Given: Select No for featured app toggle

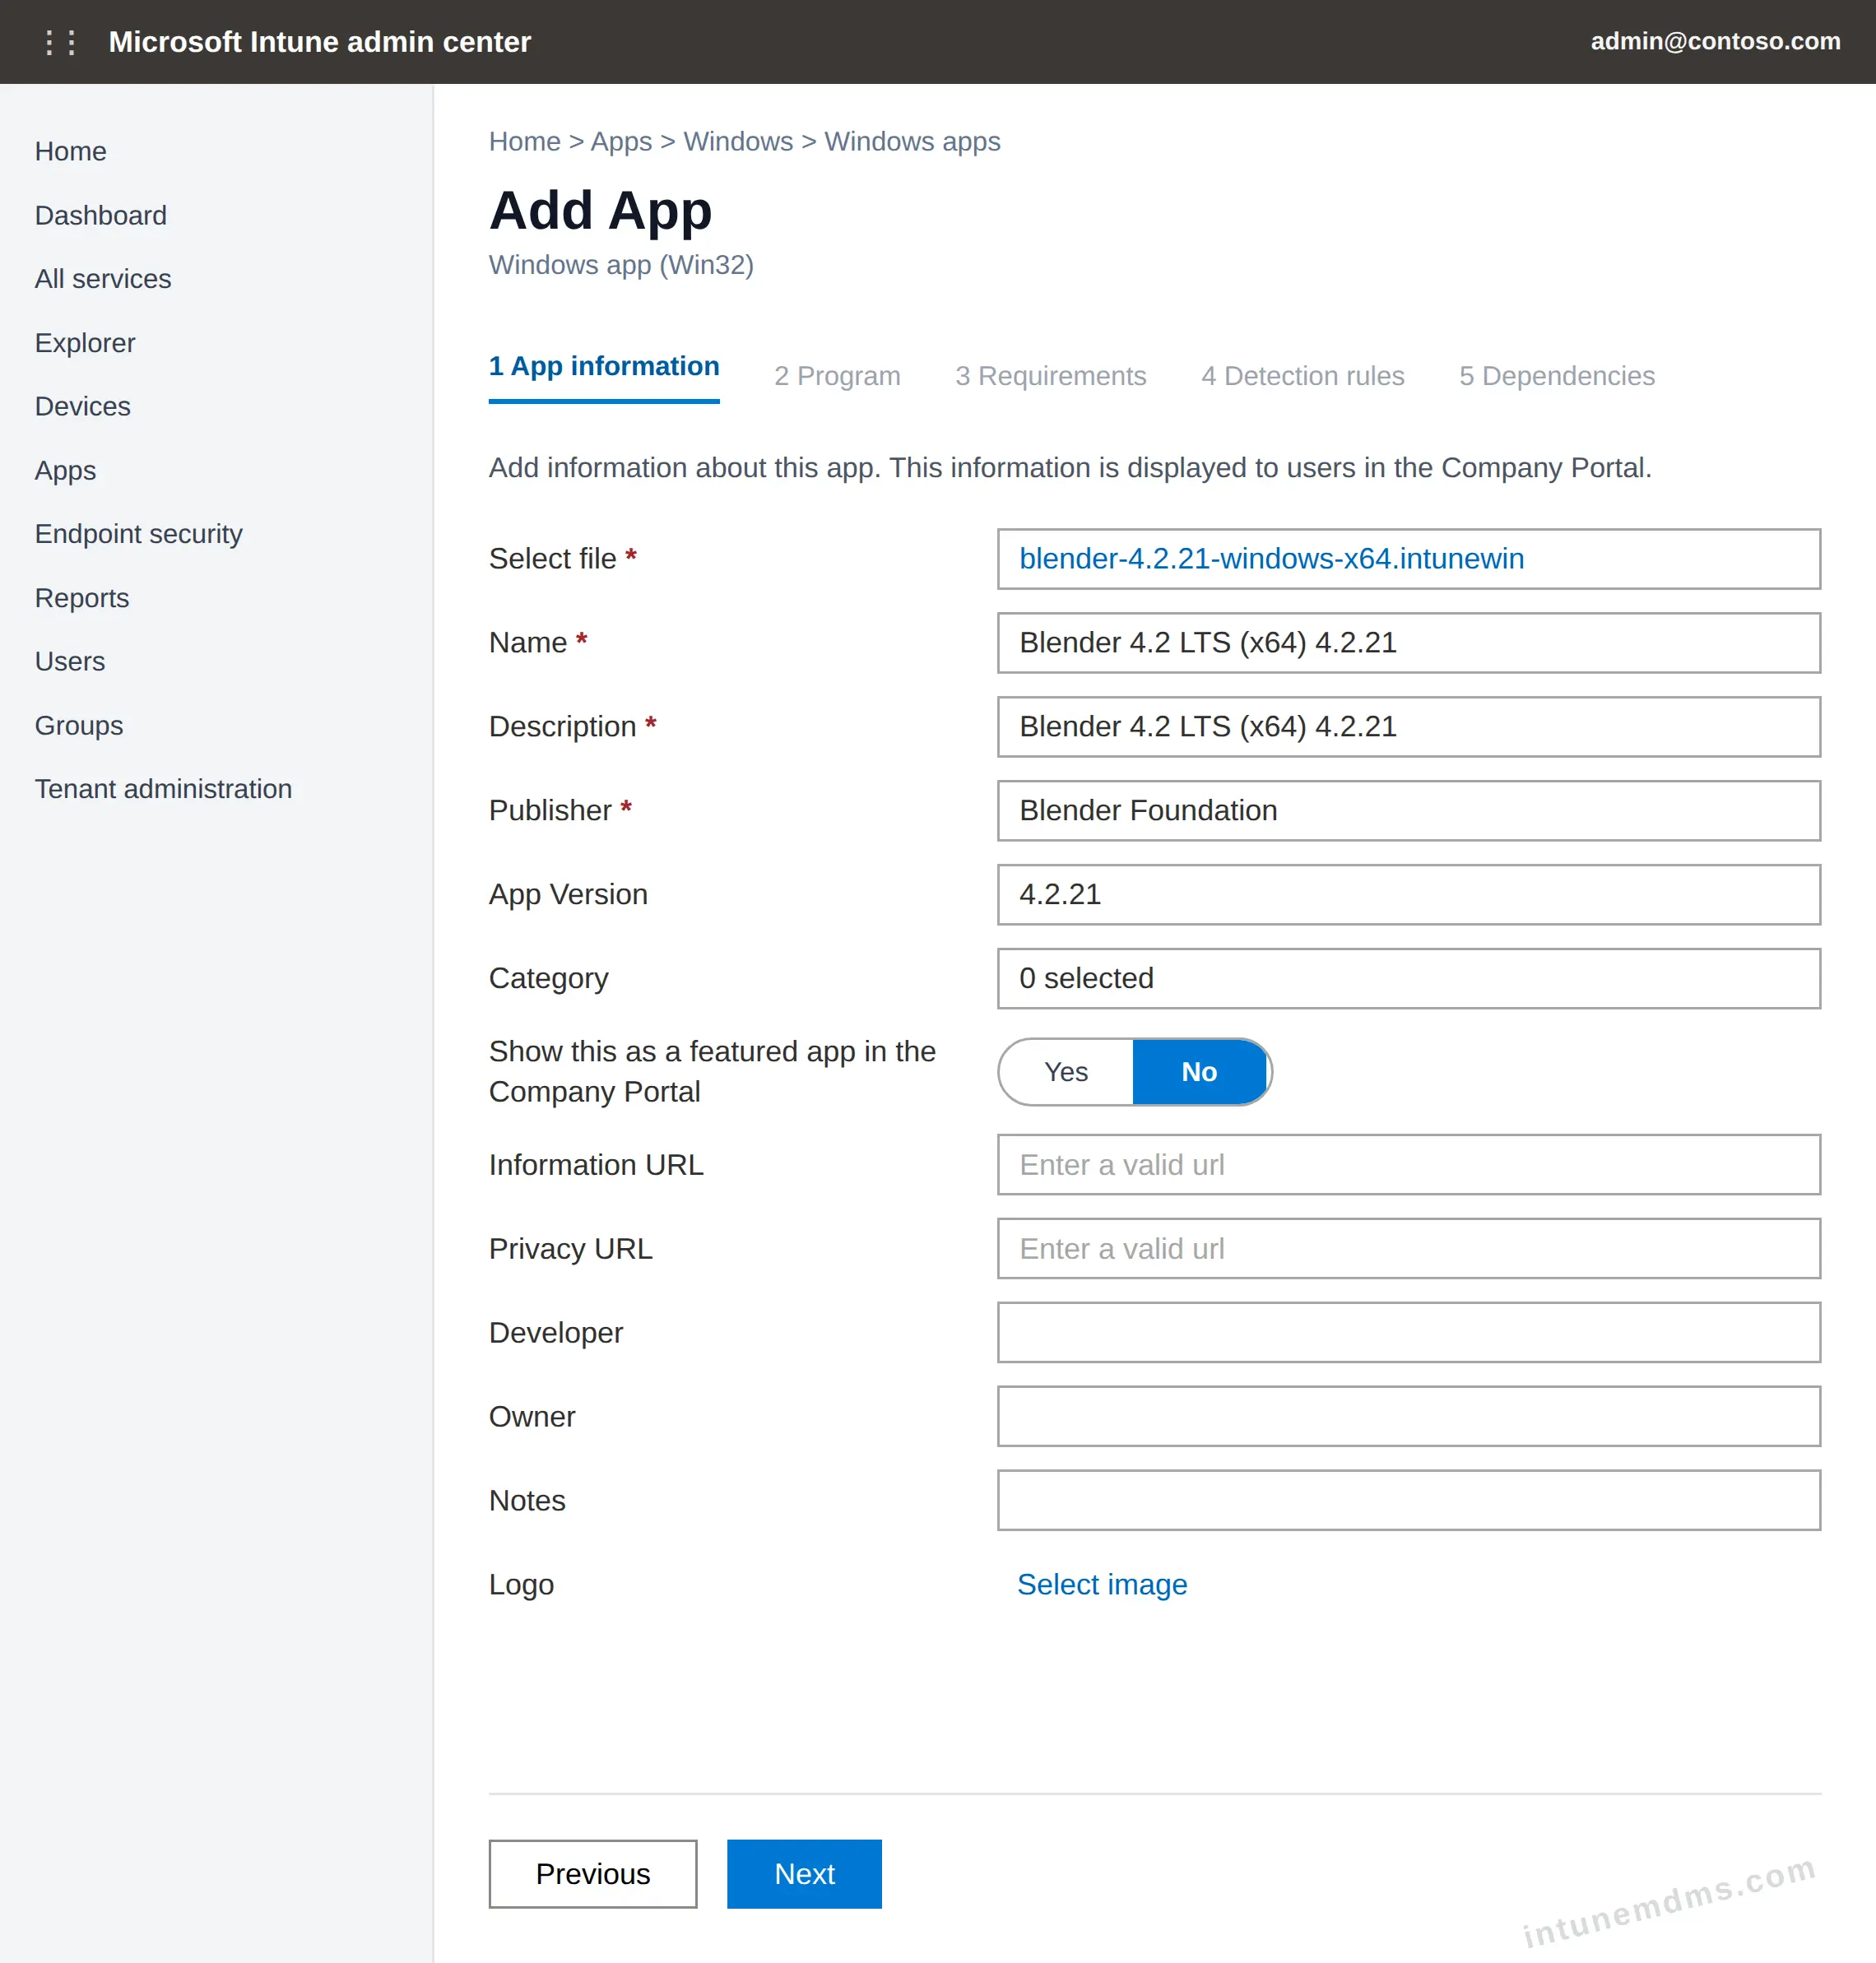Looking at the screenshot, I should tap(1199, 1072).
